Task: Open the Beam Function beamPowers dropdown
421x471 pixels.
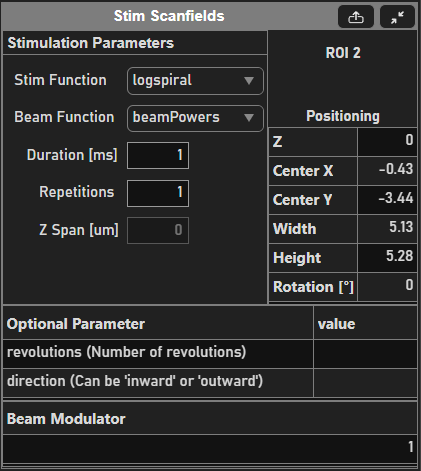Action: click(x=195, y=118)
